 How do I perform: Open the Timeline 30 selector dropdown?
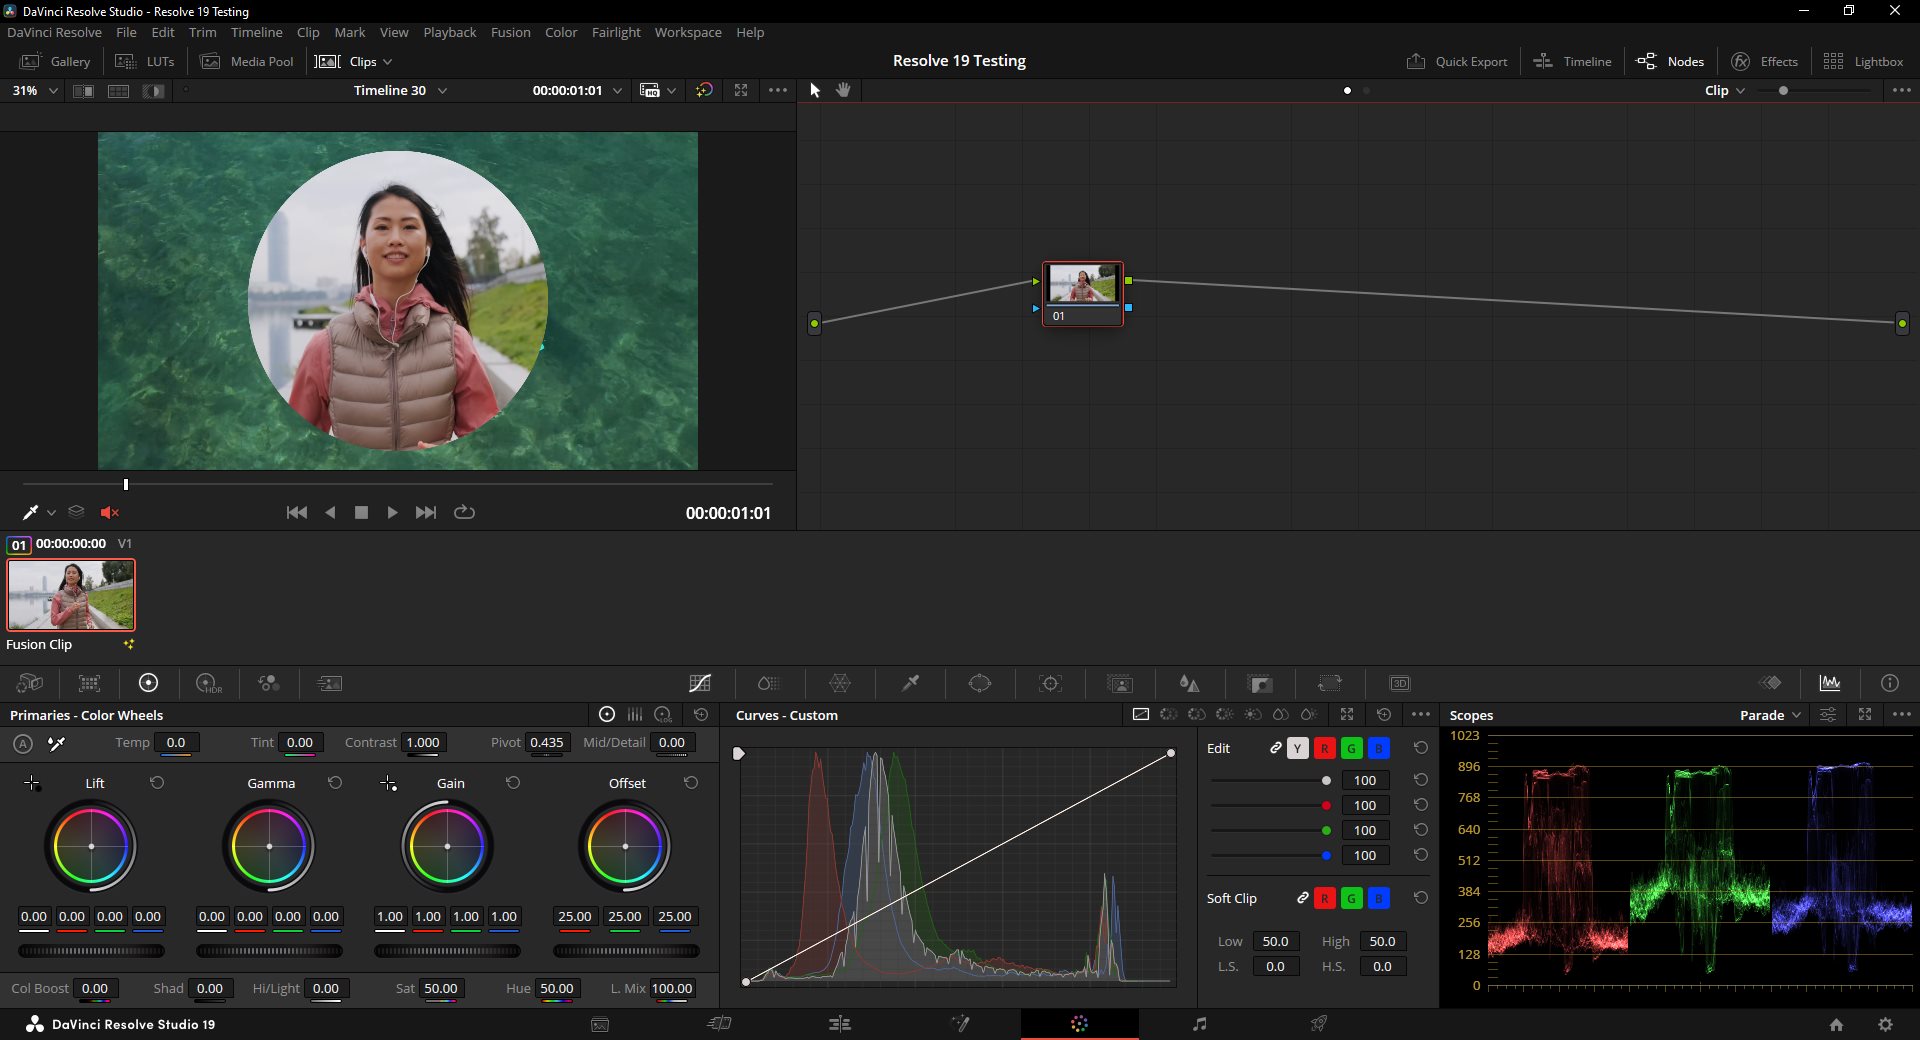[x=400, y=90]
